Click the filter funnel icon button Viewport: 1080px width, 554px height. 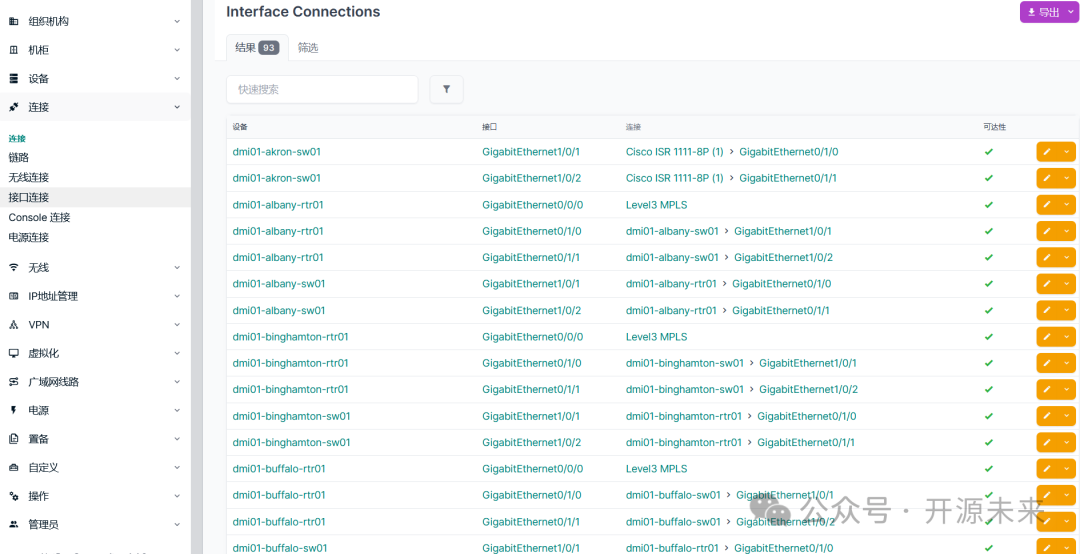pyautogui.click(x=446, y=90)
